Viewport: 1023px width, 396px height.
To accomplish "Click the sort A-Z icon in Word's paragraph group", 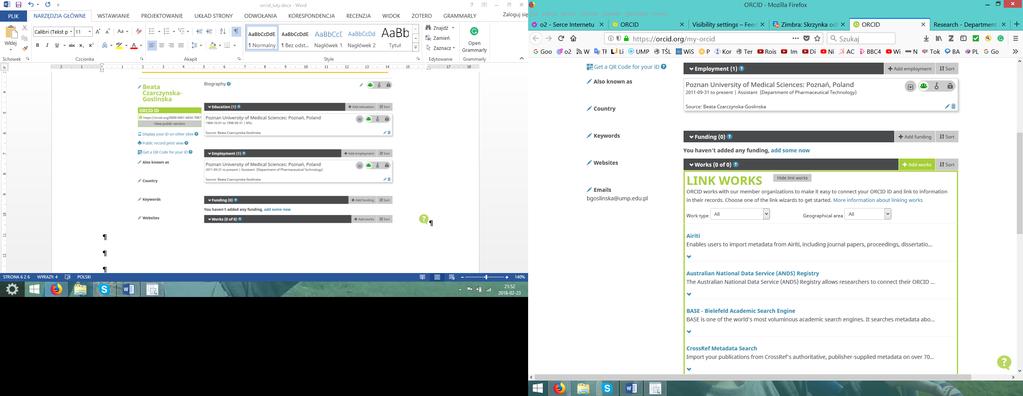I will (x=222, y=31).
